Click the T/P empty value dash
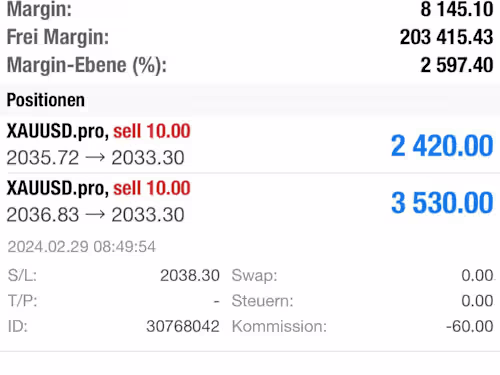 [217, 301]
